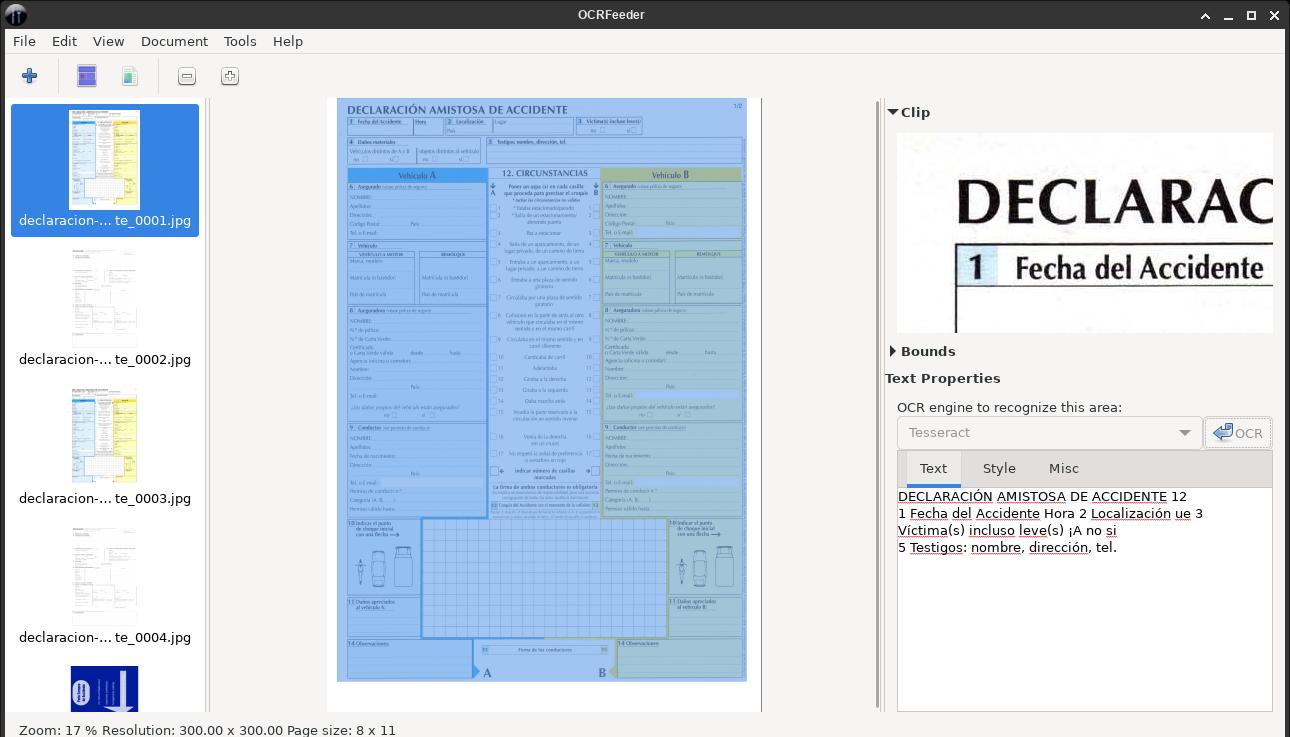The width and height of the screenshot is (1290, 737).
Task: Click 'Resolution: 300.00 x 300.00' status text
Action: click(192, 730)
